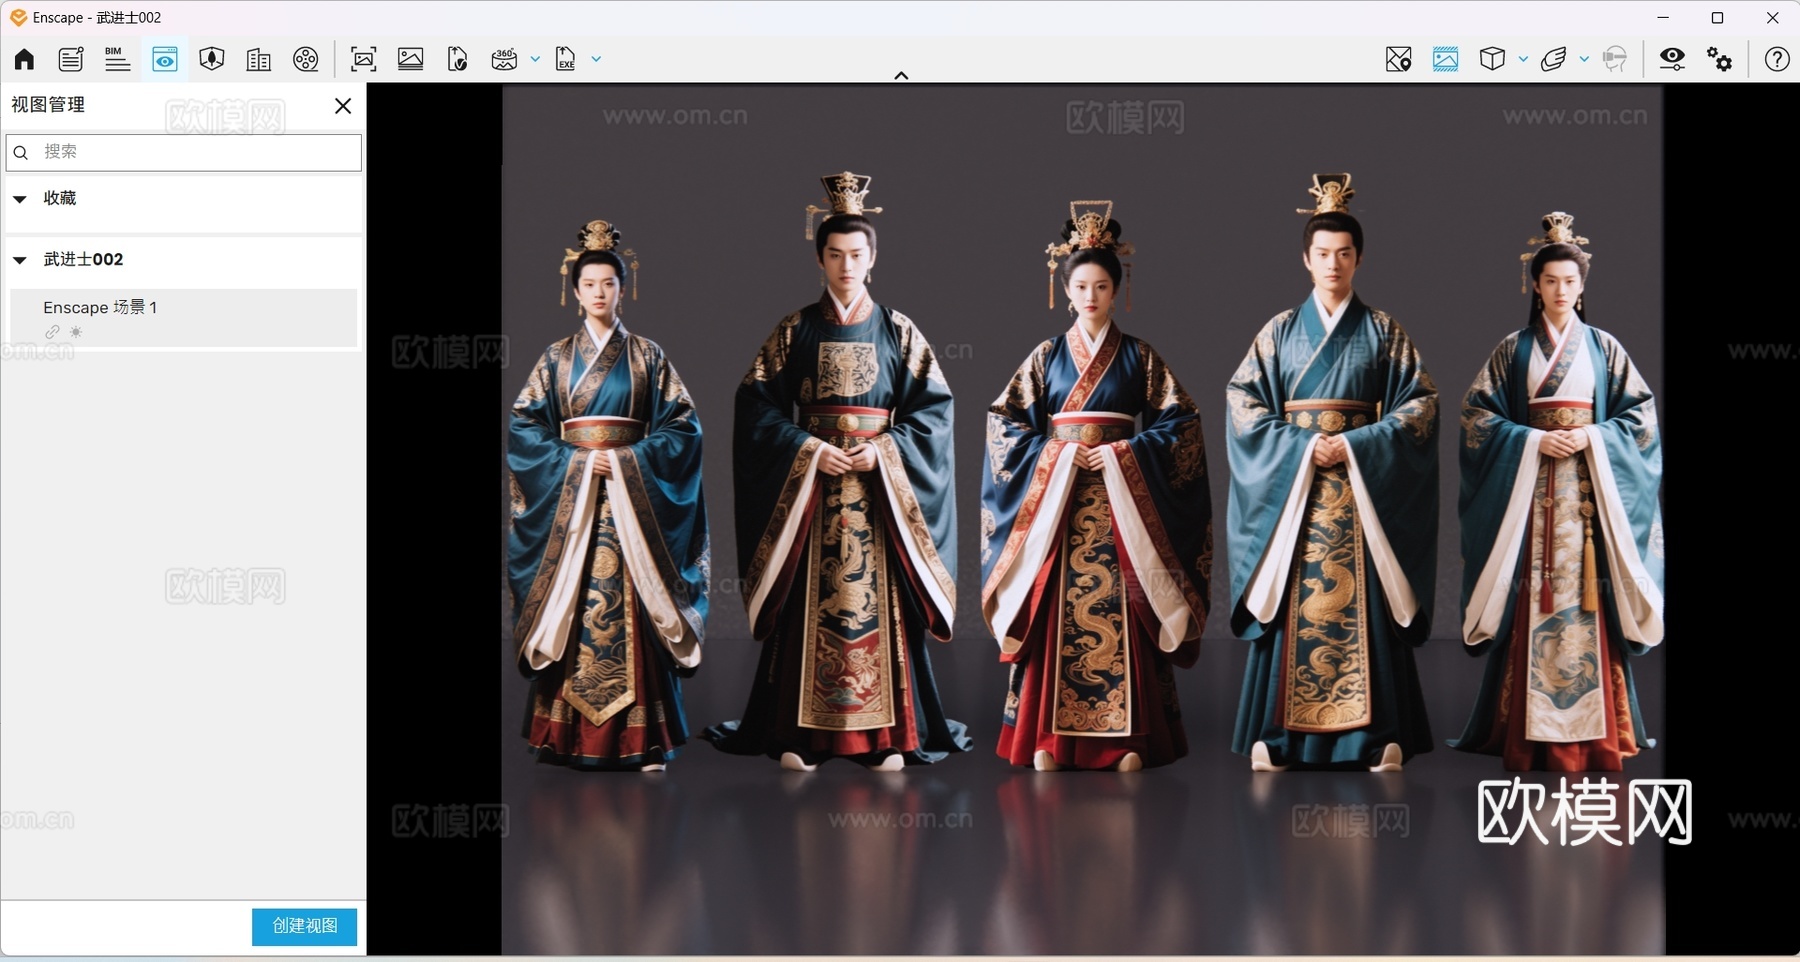
Task: Open visual settings eye slider icon
Action: (1672, 59)
